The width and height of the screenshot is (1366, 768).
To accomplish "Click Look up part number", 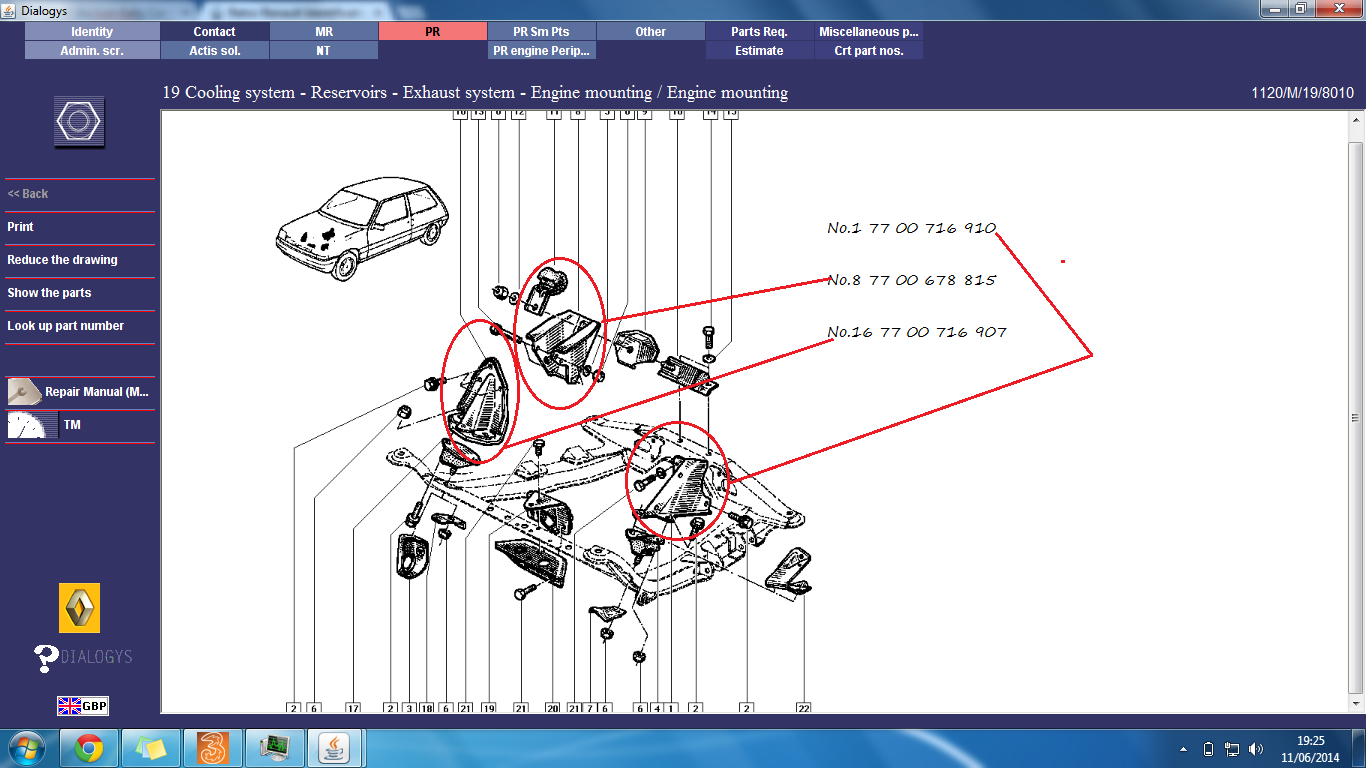I will (66, 326).
